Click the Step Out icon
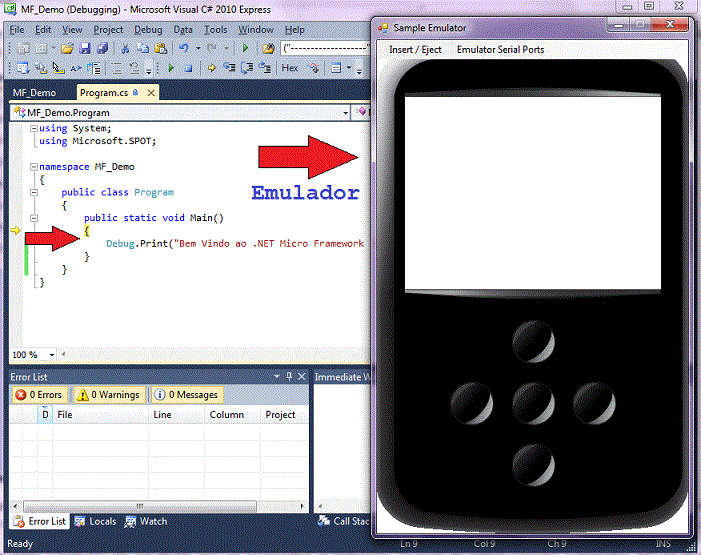The width and height of the screenshot is (701, 555). [265, 68]
